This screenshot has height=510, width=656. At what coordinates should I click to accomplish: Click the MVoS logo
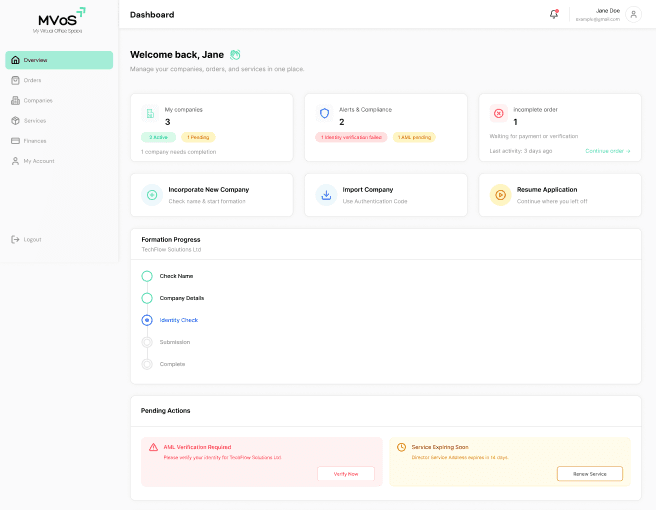pyautogui.click(x=58, y=20)
